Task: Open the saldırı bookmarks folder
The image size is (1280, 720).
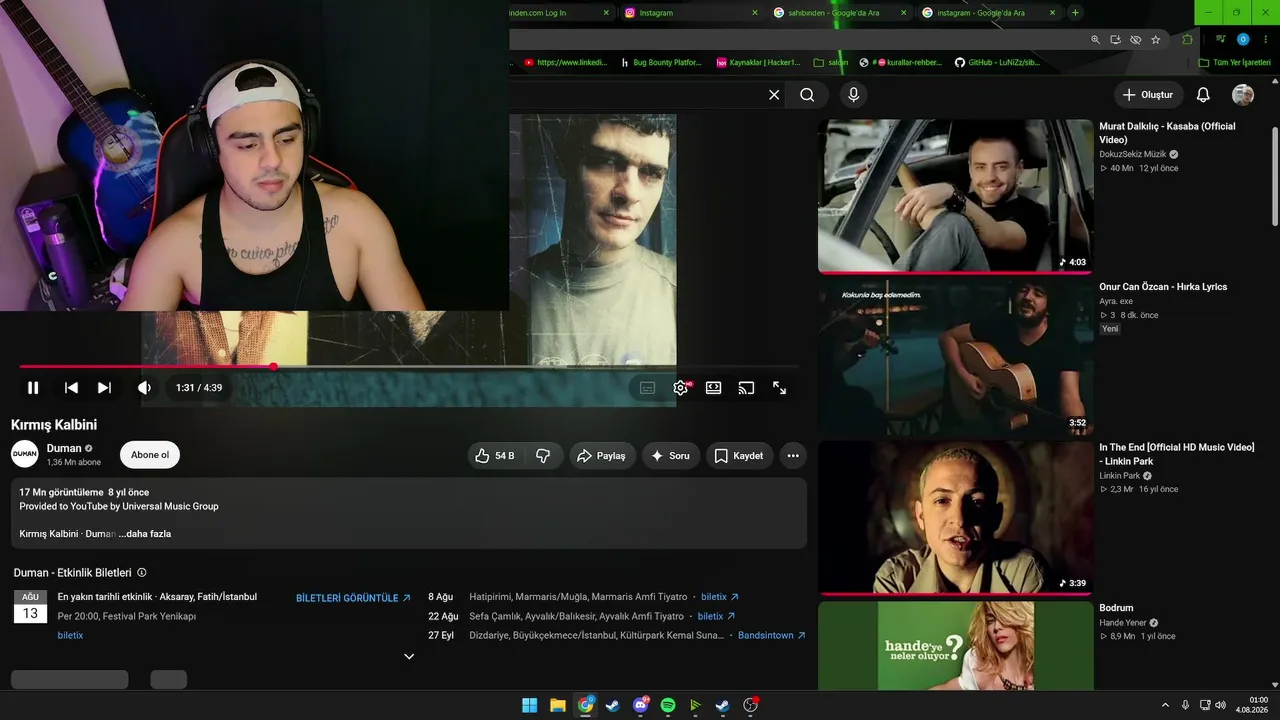Action: [831, 62]
